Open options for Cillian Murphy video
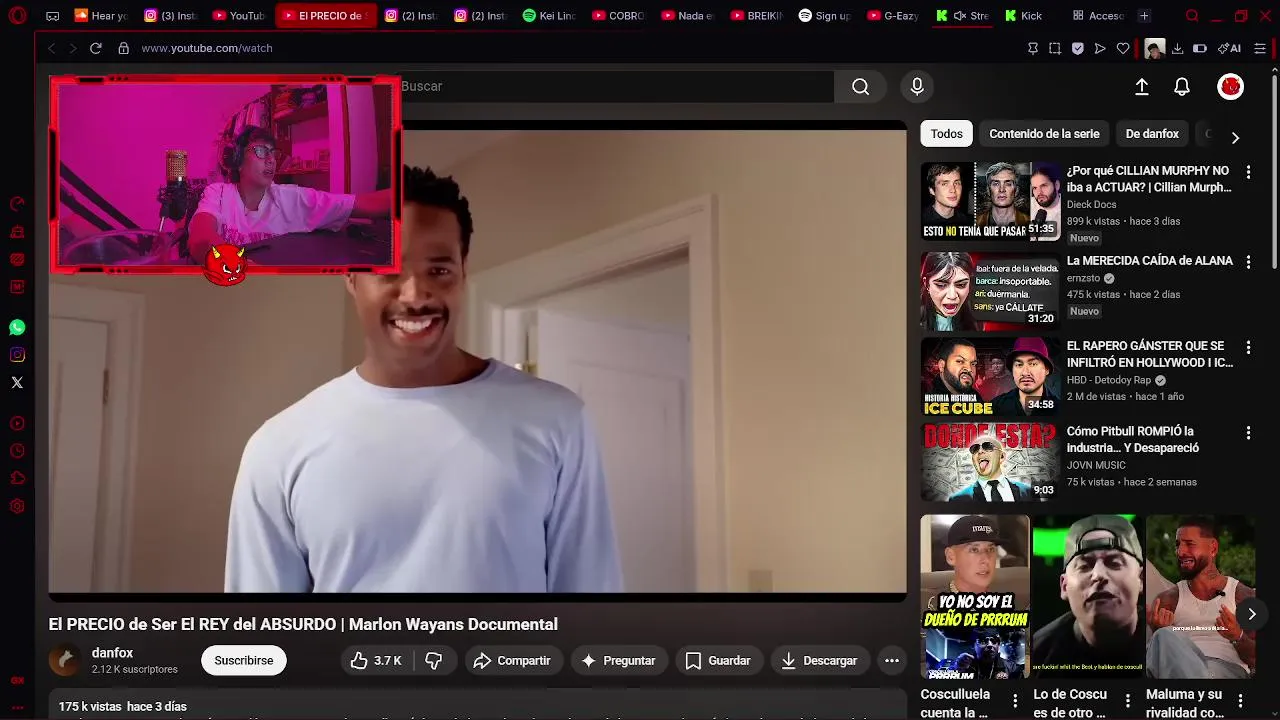The height and width of the screenshot is (720, 1280). 1248,173
